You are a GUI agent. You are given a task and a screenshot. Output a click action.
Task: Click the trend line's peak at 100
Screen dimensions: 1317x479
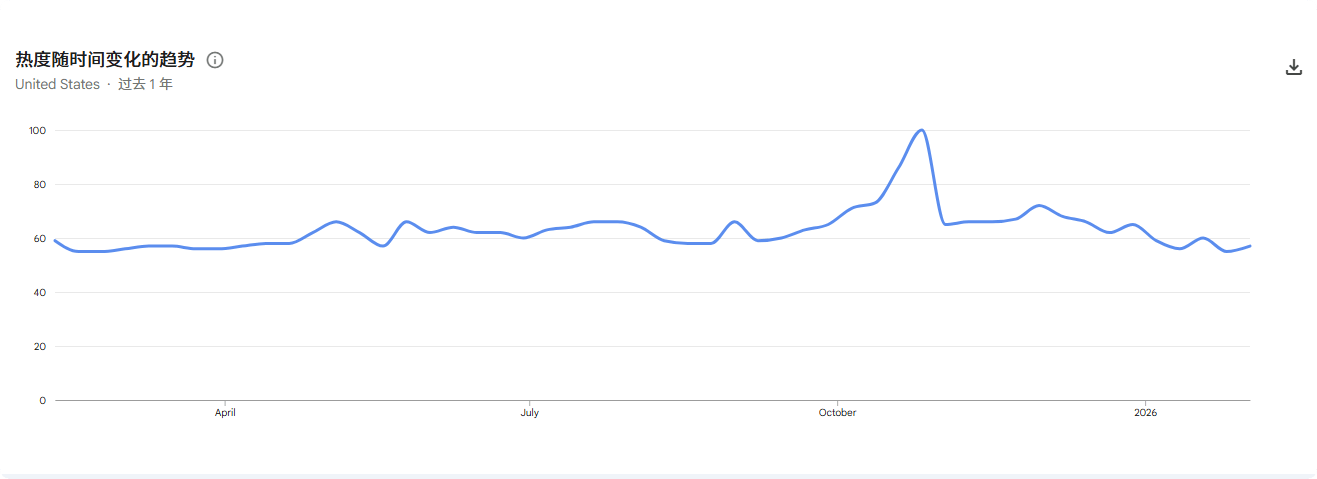click(x=921, y=130)
